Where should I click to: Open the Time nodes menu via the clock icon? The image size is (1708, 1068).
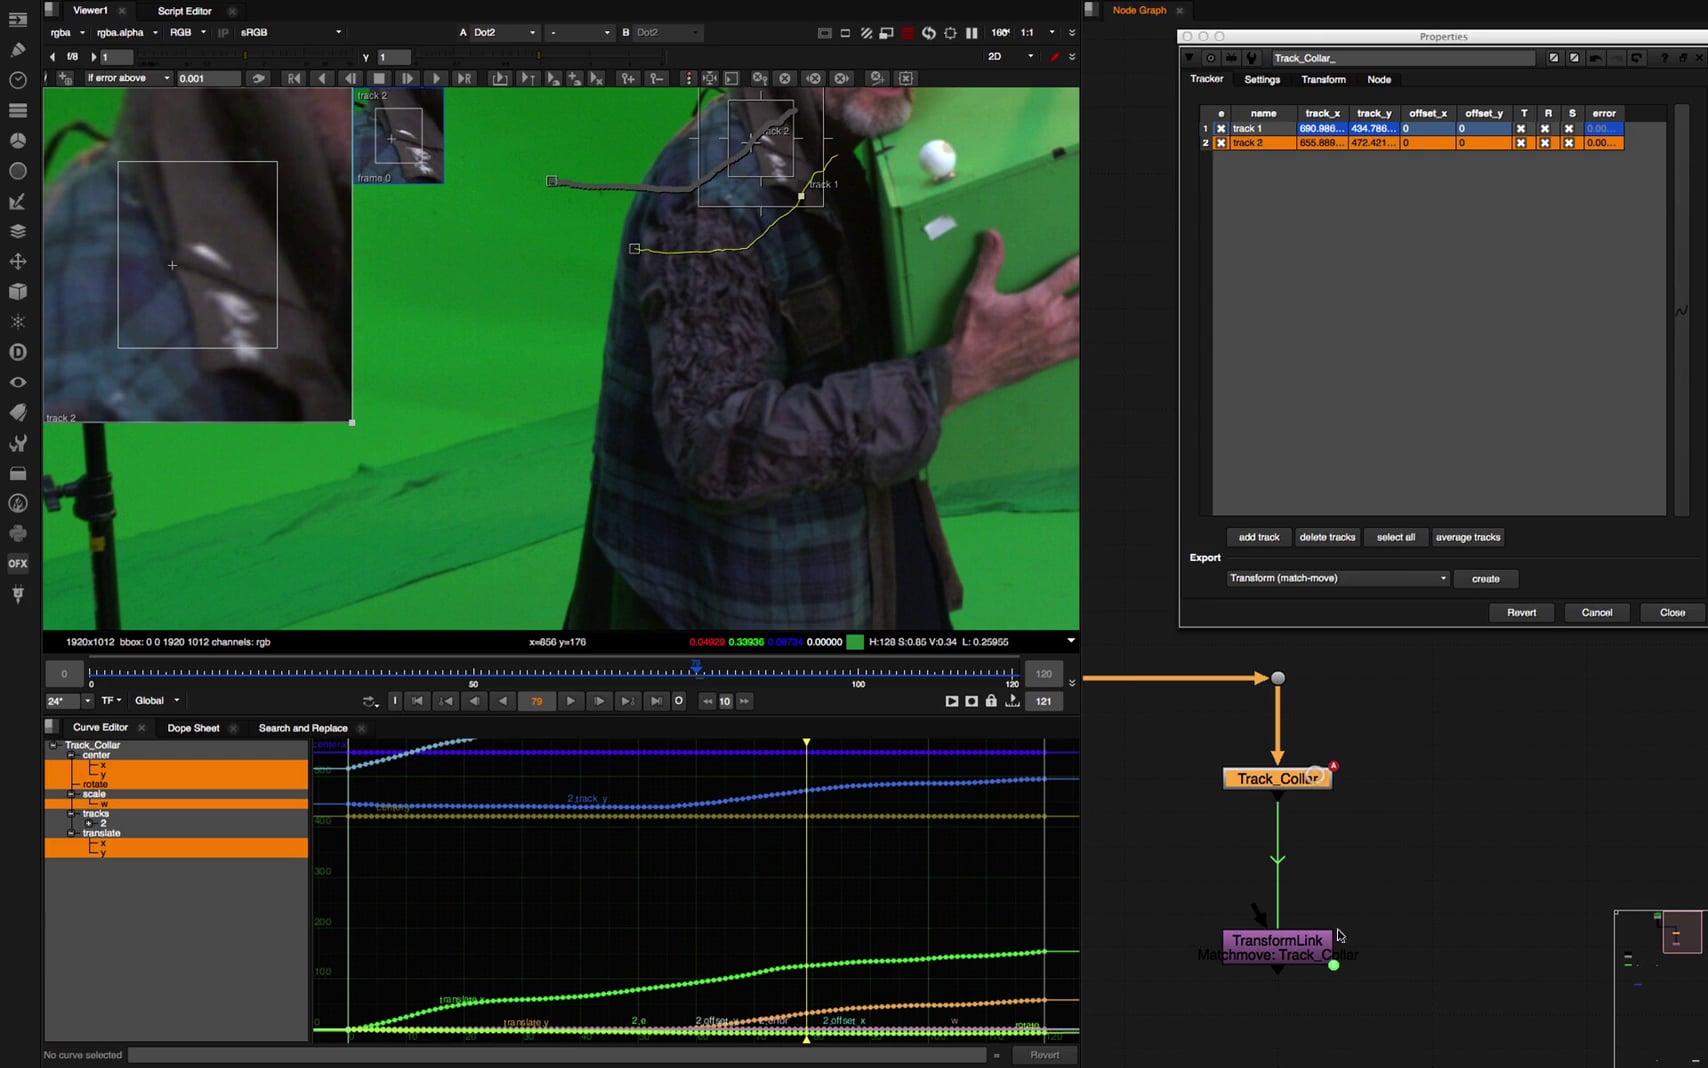click(18, 80)
